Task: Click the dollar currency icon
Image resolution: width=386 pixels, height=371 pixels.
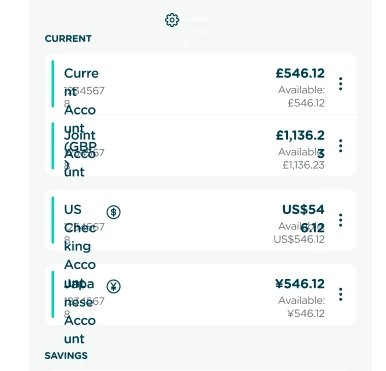Action: [114, 212]
